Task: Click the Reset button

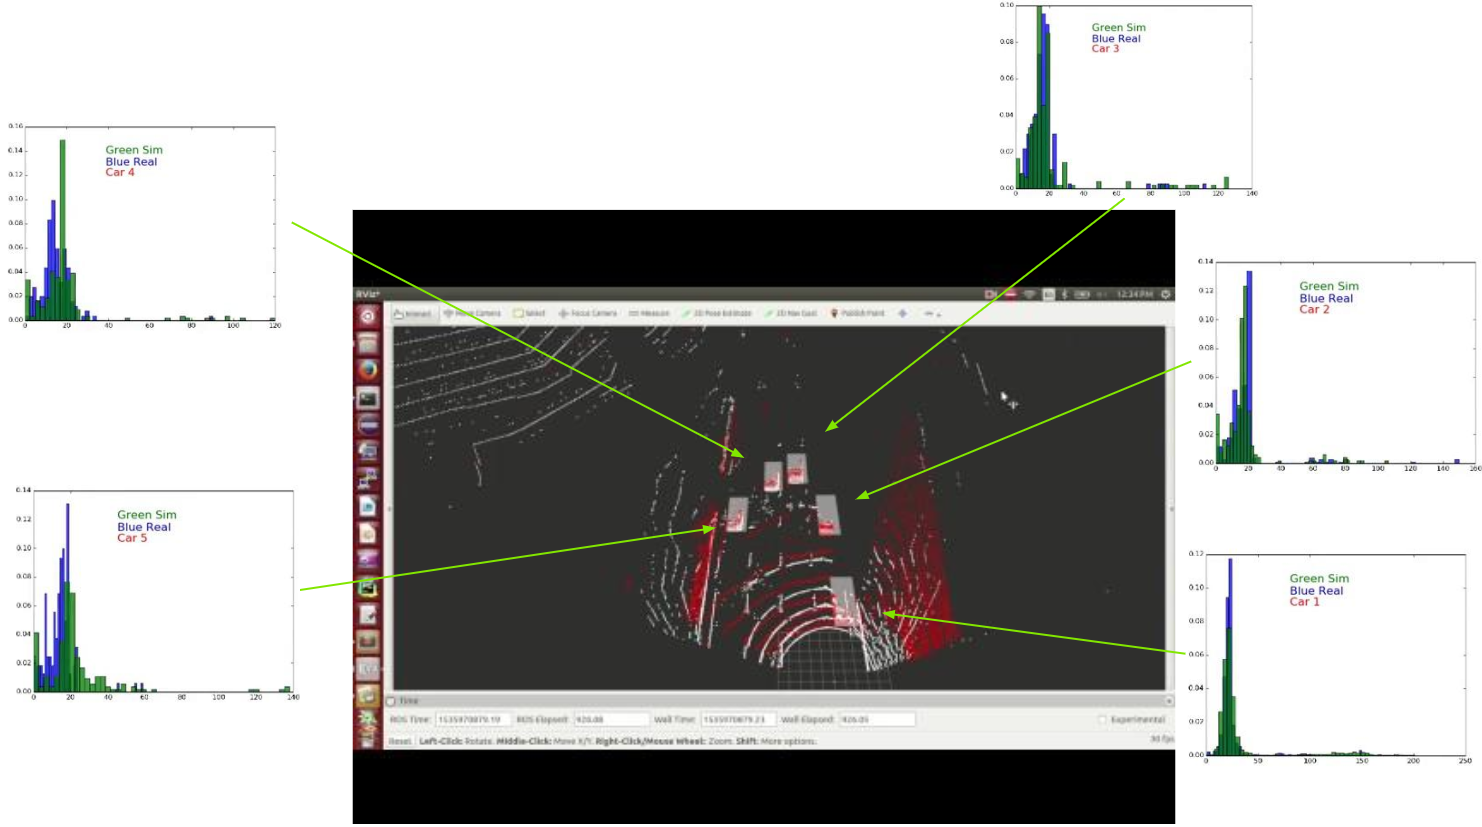Action: point(400,741)
